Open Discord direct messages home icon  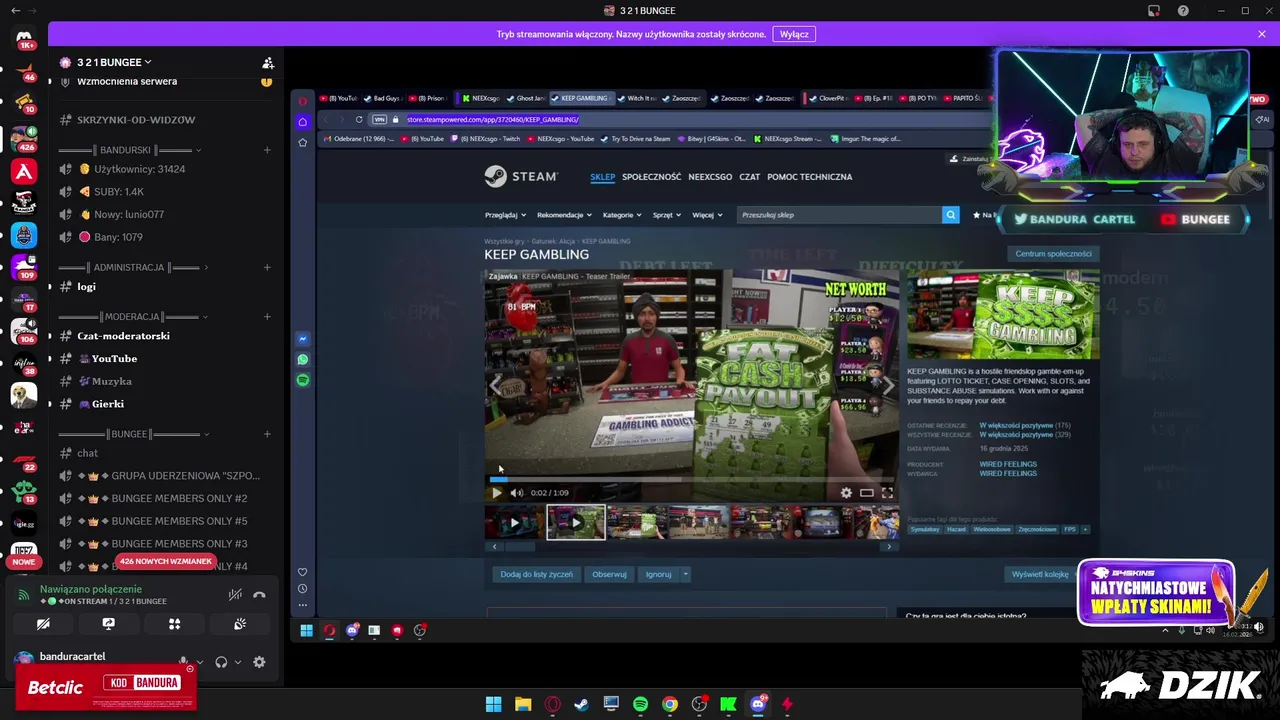24,38
